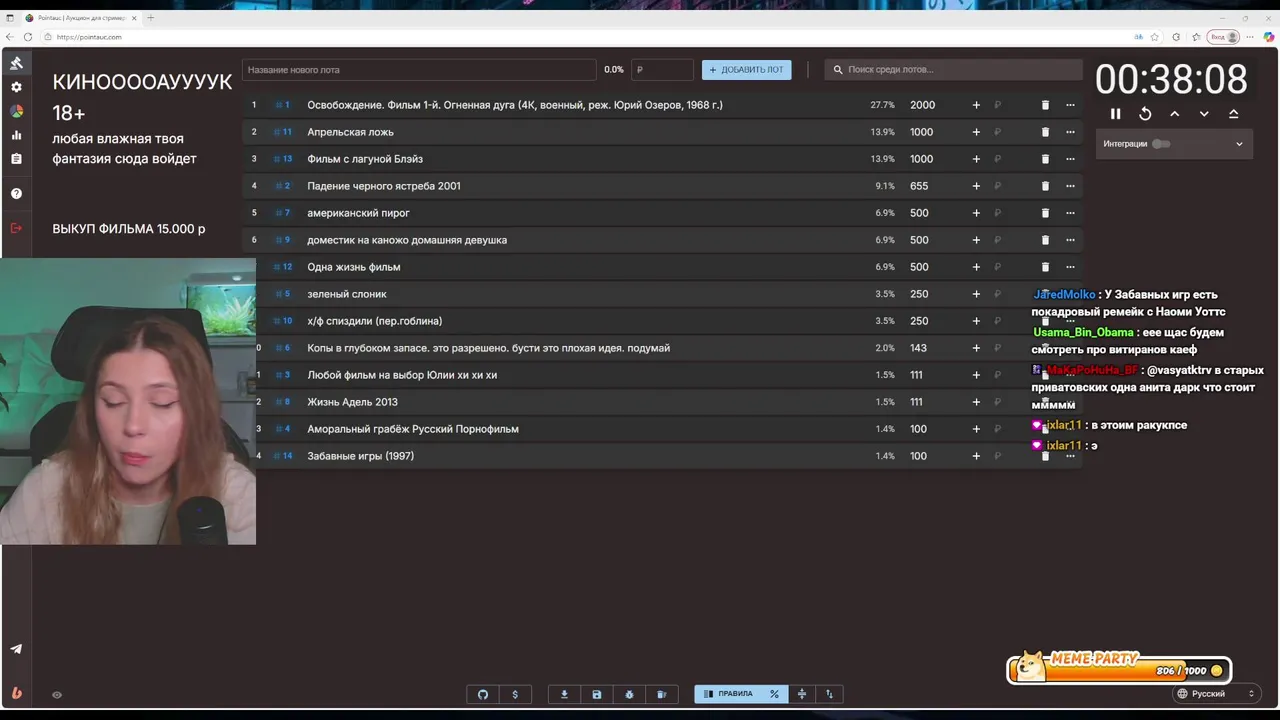Add amount to 'Жизнь Адель 2013' with plus
The height and width of the screenshot is (720, 1280).
976,402
